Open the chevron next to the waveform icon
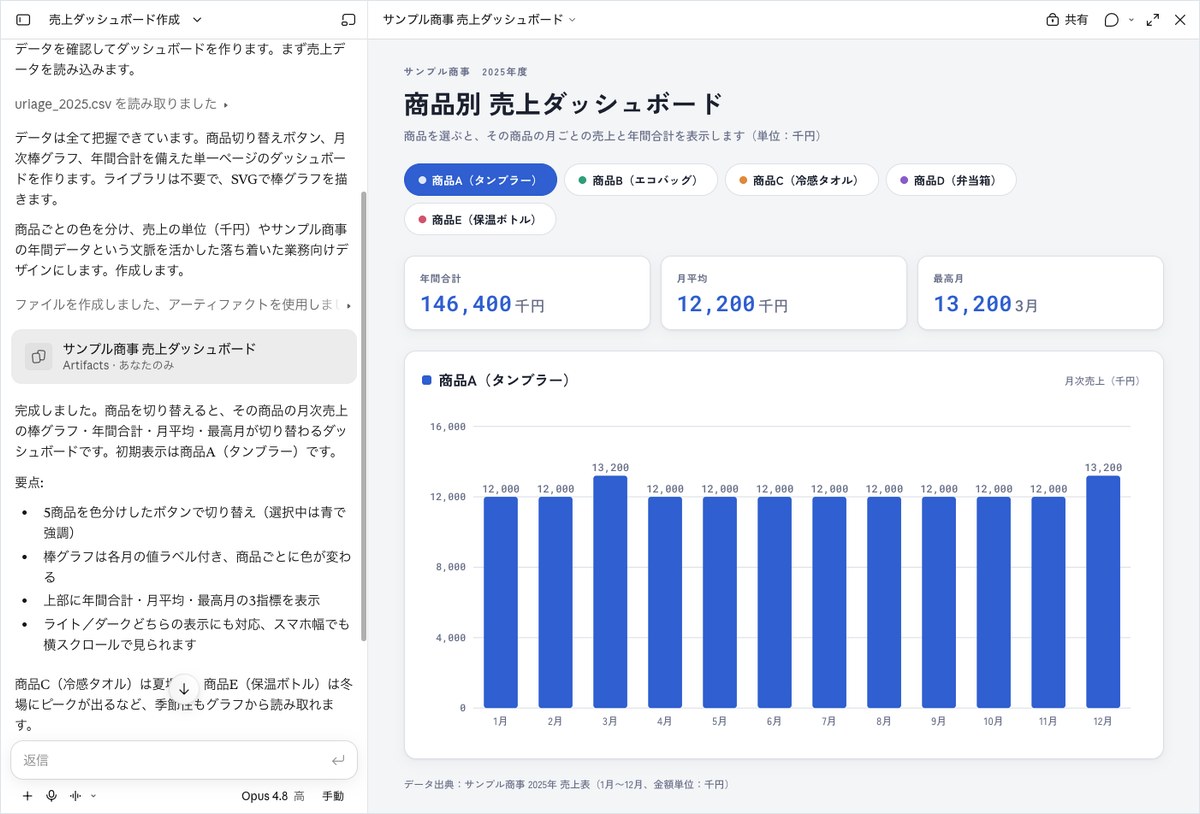 93,796
